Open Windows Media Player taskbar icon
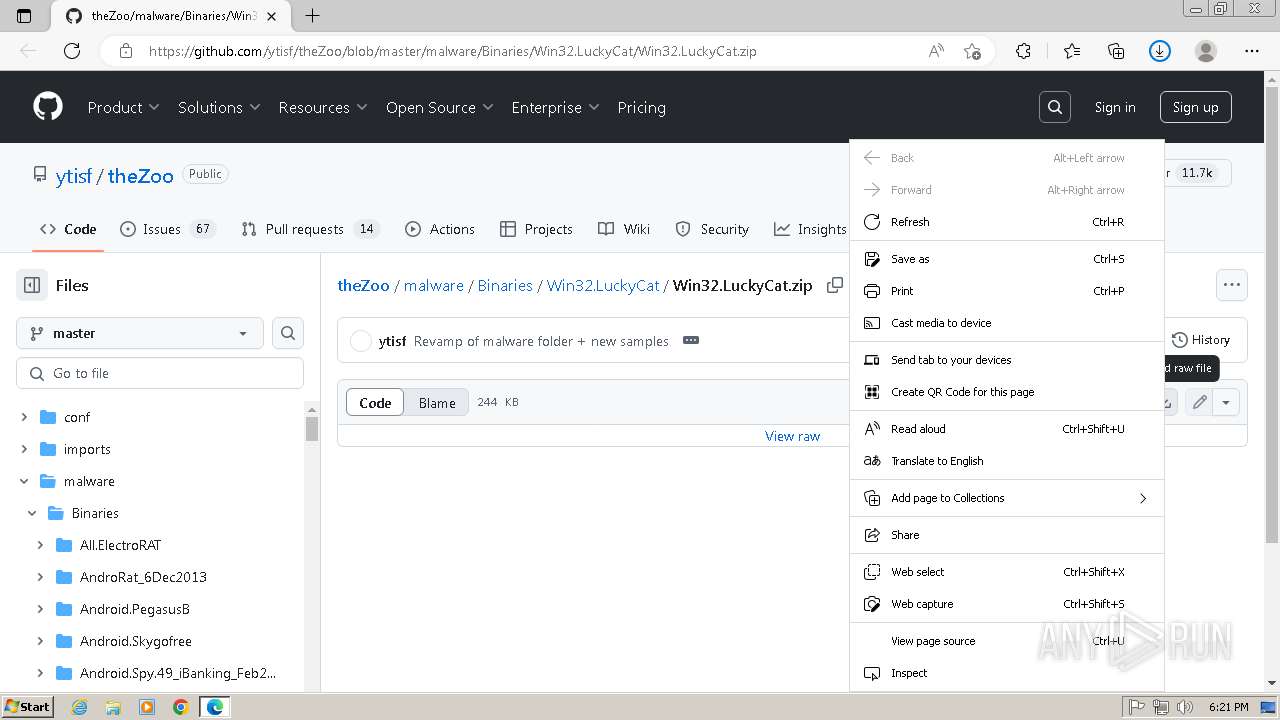Viewport: 1280px width, 720px height. 147,707
